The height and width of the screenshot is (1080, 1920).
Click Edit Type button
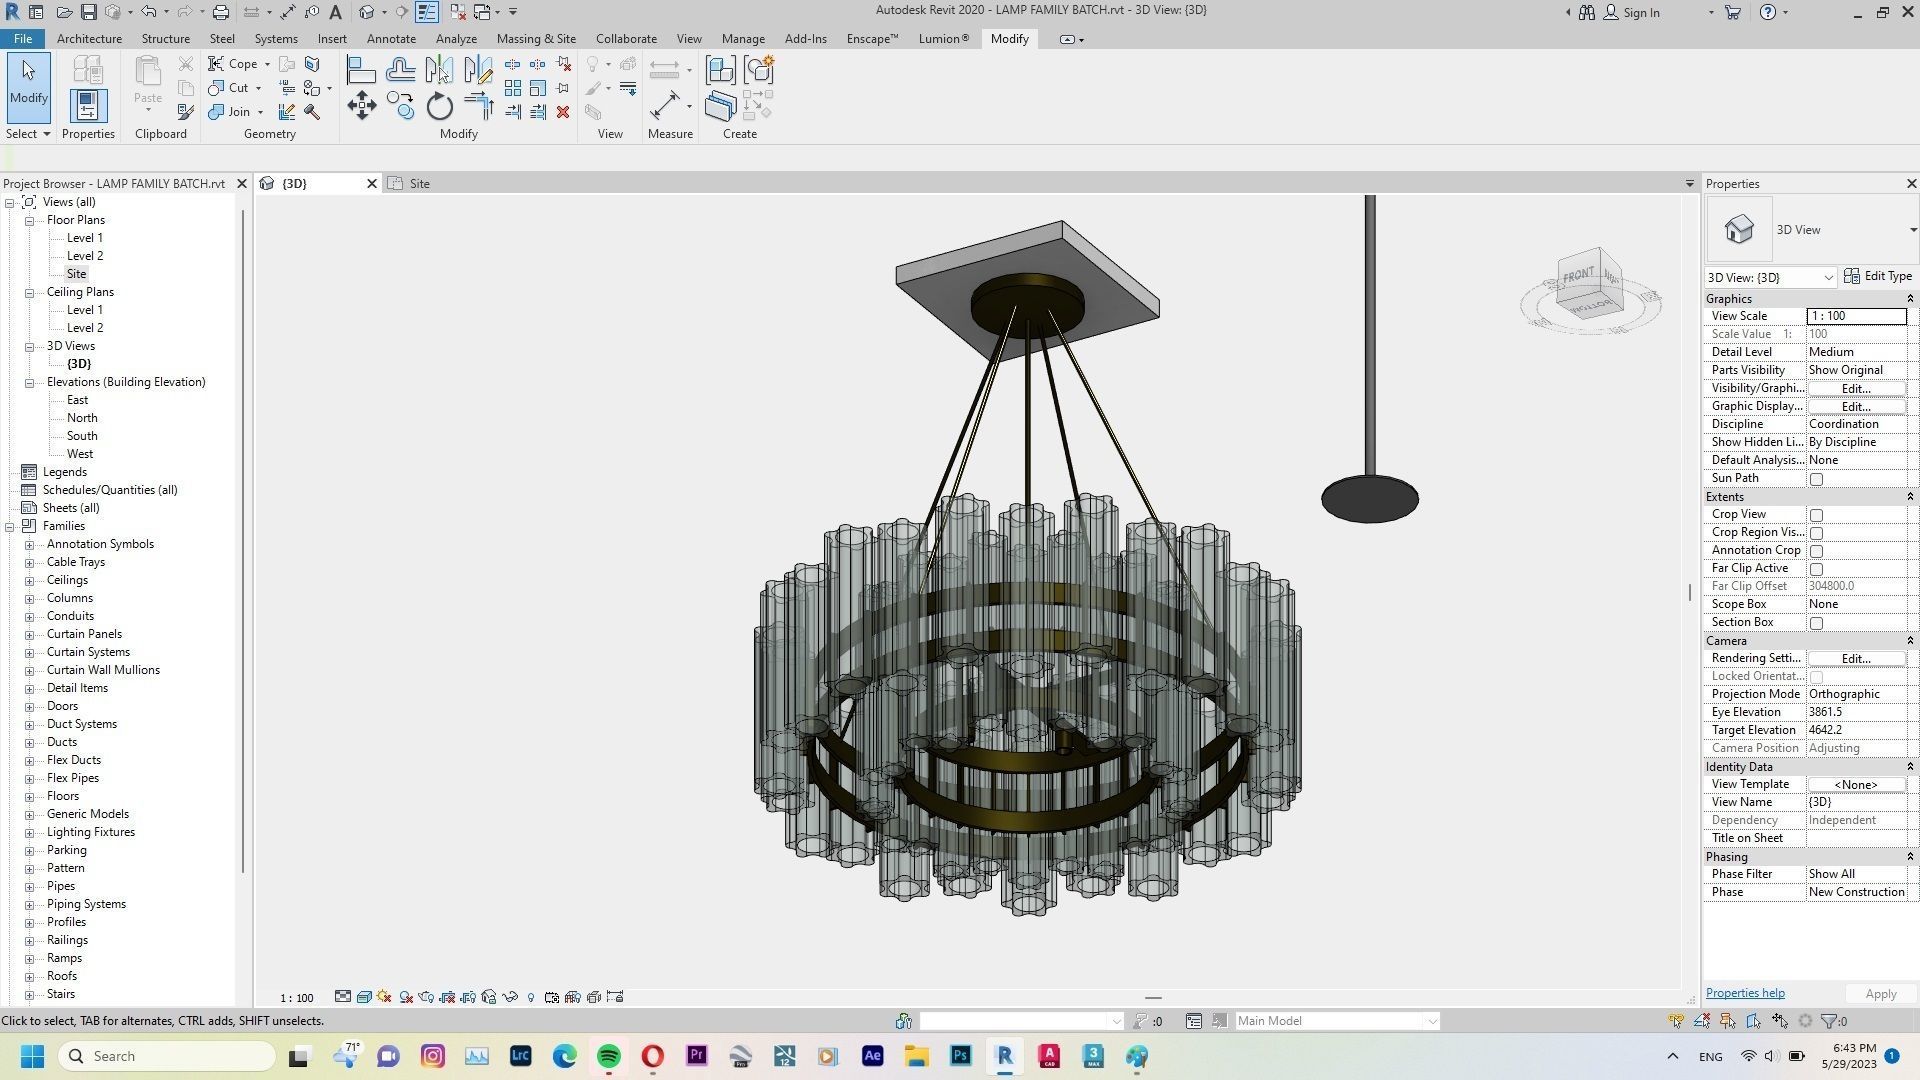pyautogui.click(x=1878, y=277)
